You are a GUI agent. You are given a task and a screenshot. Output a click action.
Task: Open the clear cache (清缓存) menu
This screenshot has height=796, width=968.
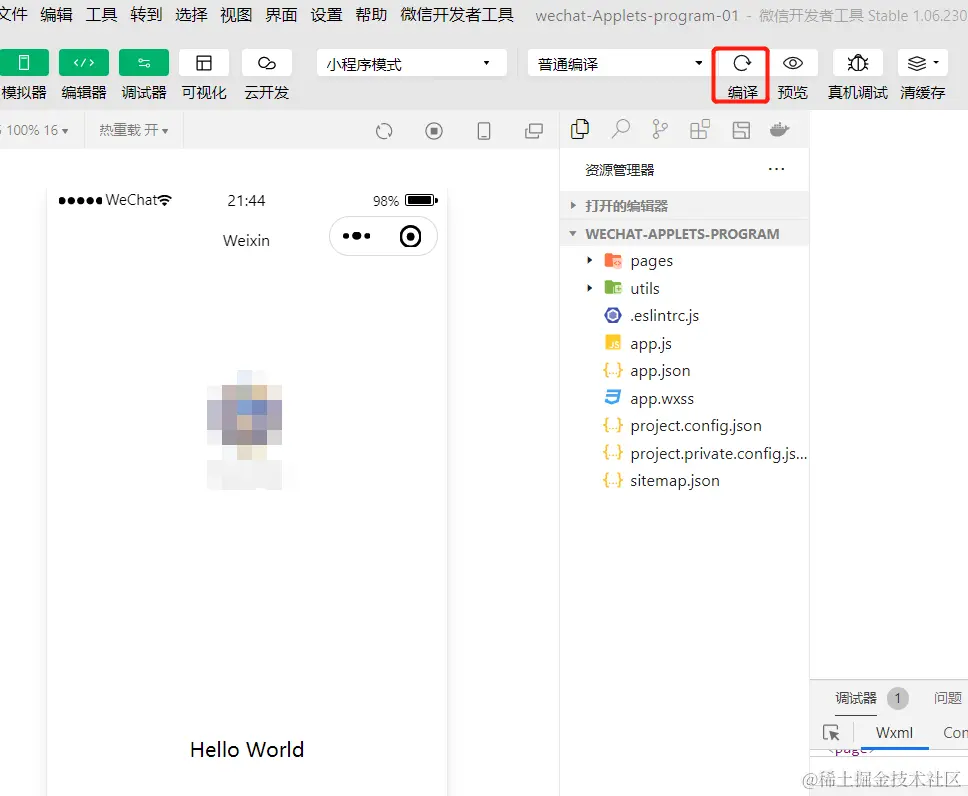[x=922, y=63]
